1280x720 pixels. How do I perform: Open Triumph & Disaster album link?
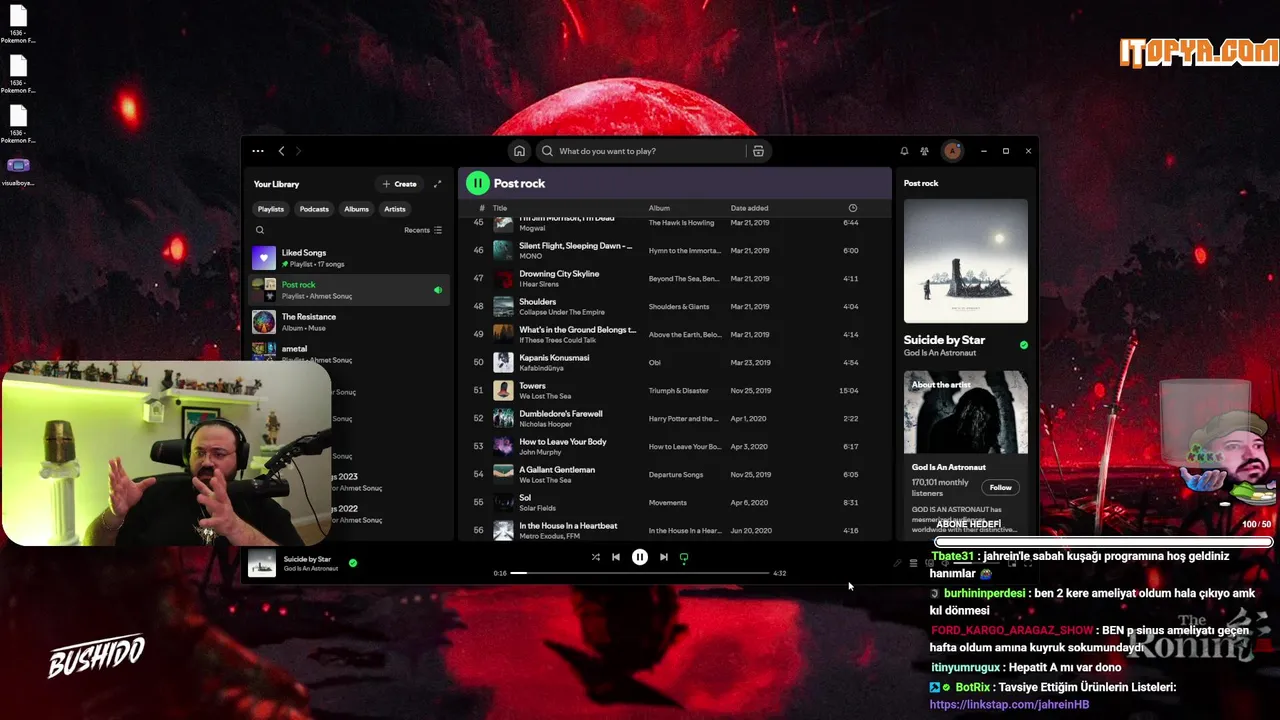pyautogui.click(x=678, y=391)
